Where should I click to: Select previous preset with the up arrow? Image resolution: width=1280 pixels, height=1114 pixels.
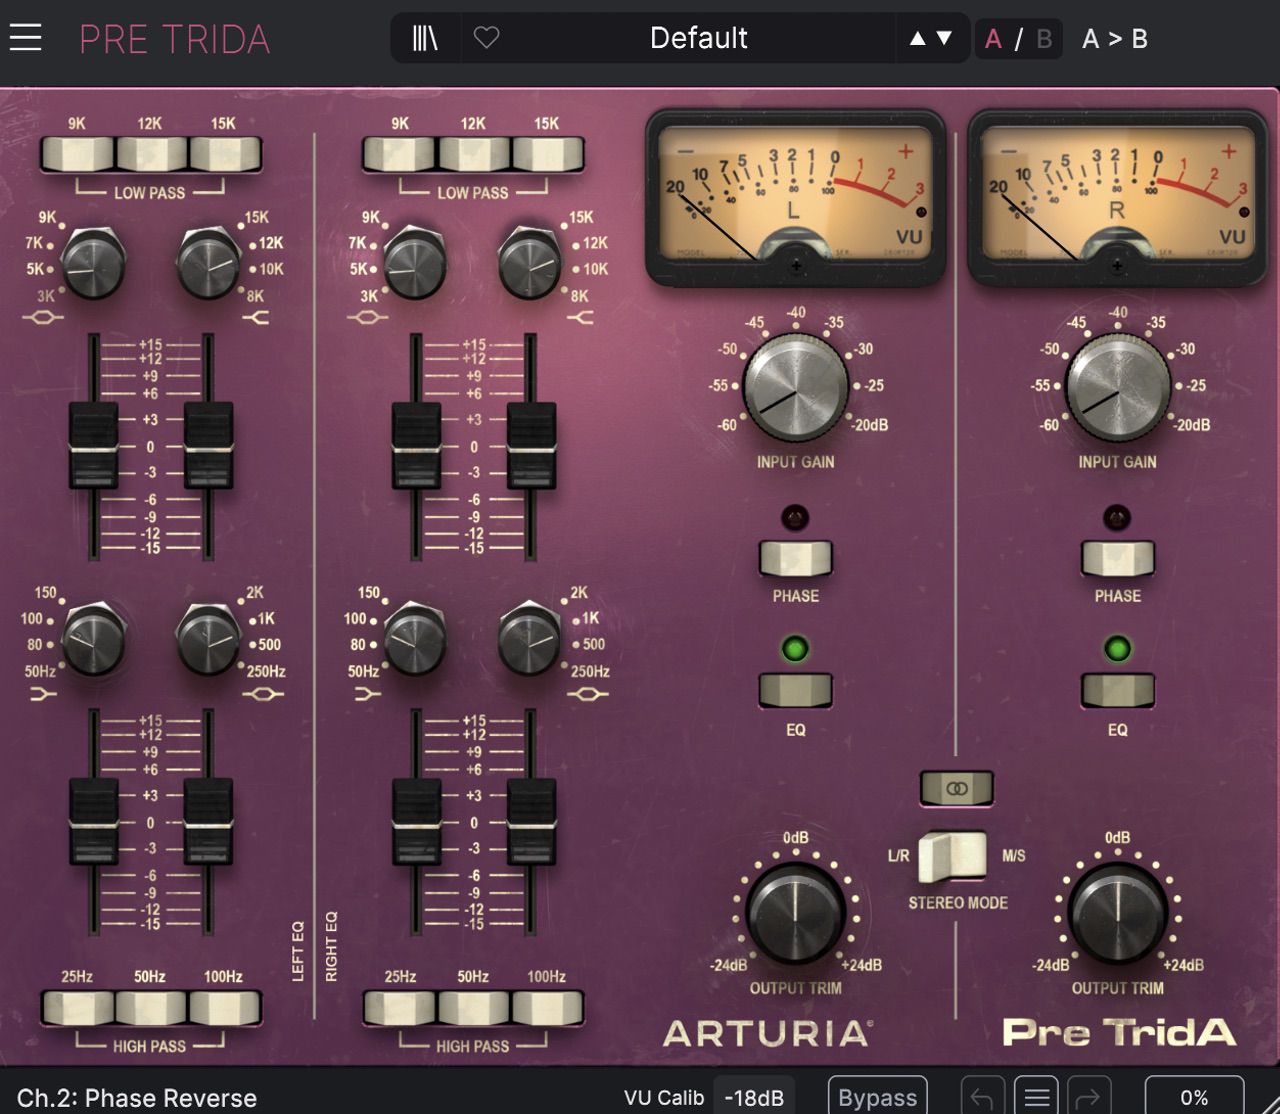[x=917, y=38]
